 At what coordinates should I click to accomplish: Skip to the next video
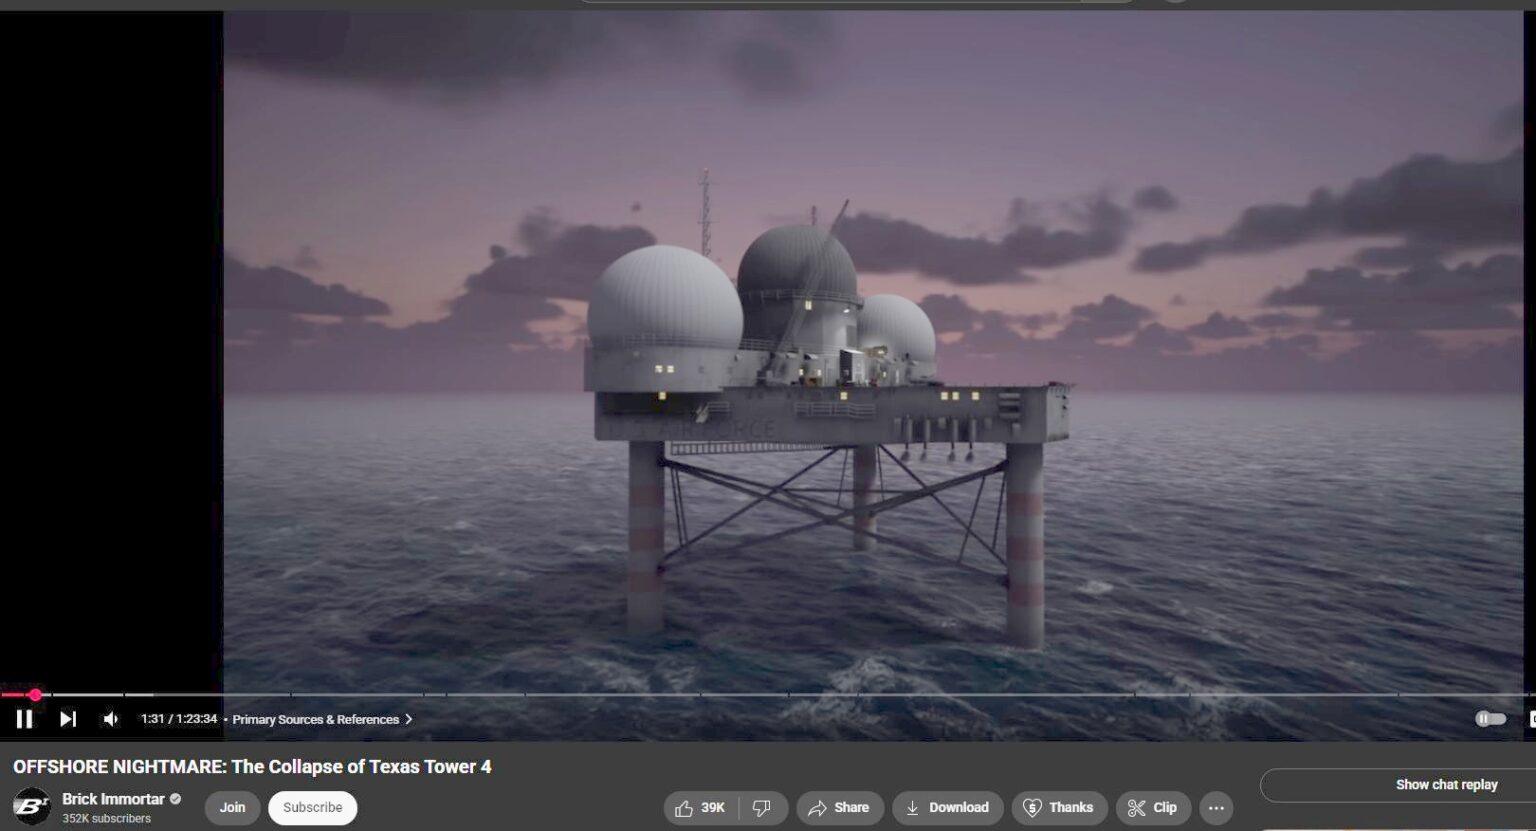coord(68,719)
